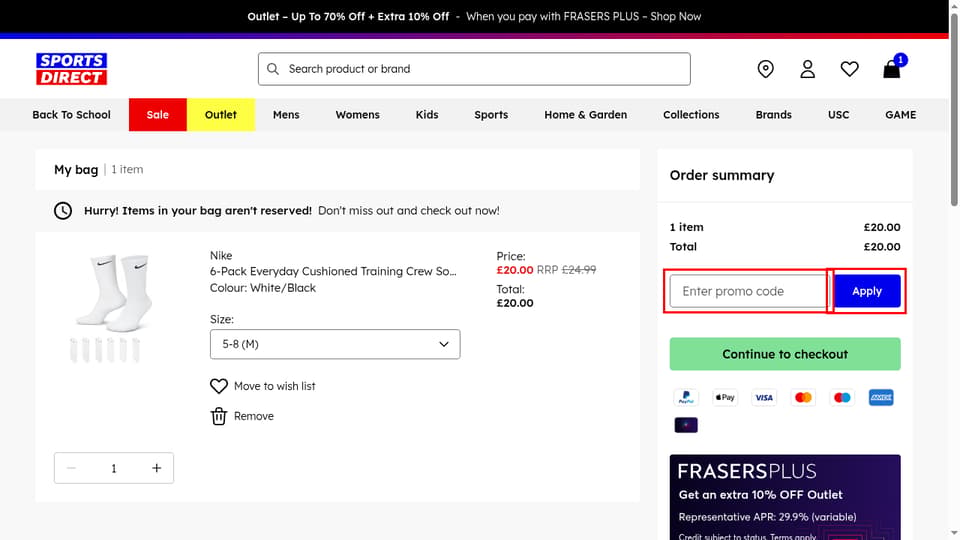Viewport: 960px width, 540px height.
Task: Open the GAME menu
Action: tap(901, 114)
